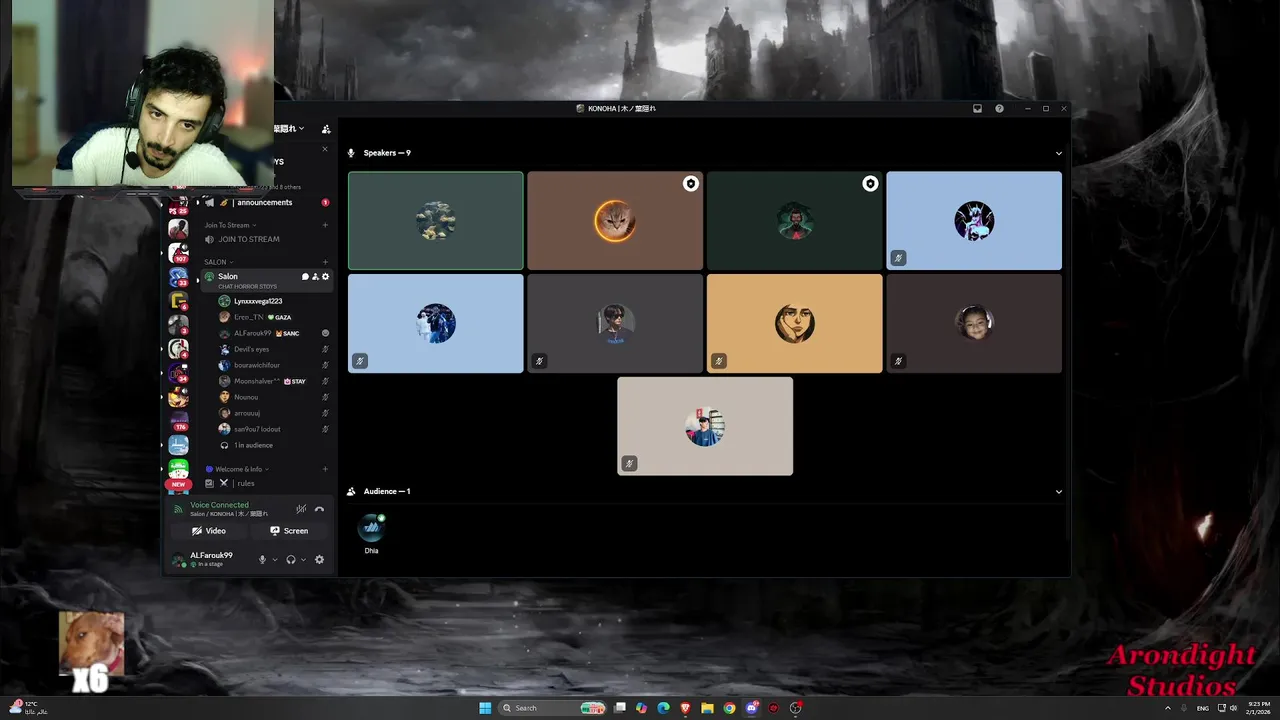Click the Voice Connected status text

click(x=220, y=505)
